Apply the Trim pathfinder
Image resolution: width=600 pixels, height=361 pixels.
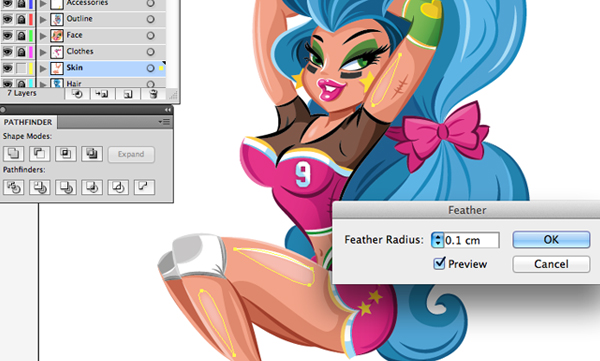39,187
